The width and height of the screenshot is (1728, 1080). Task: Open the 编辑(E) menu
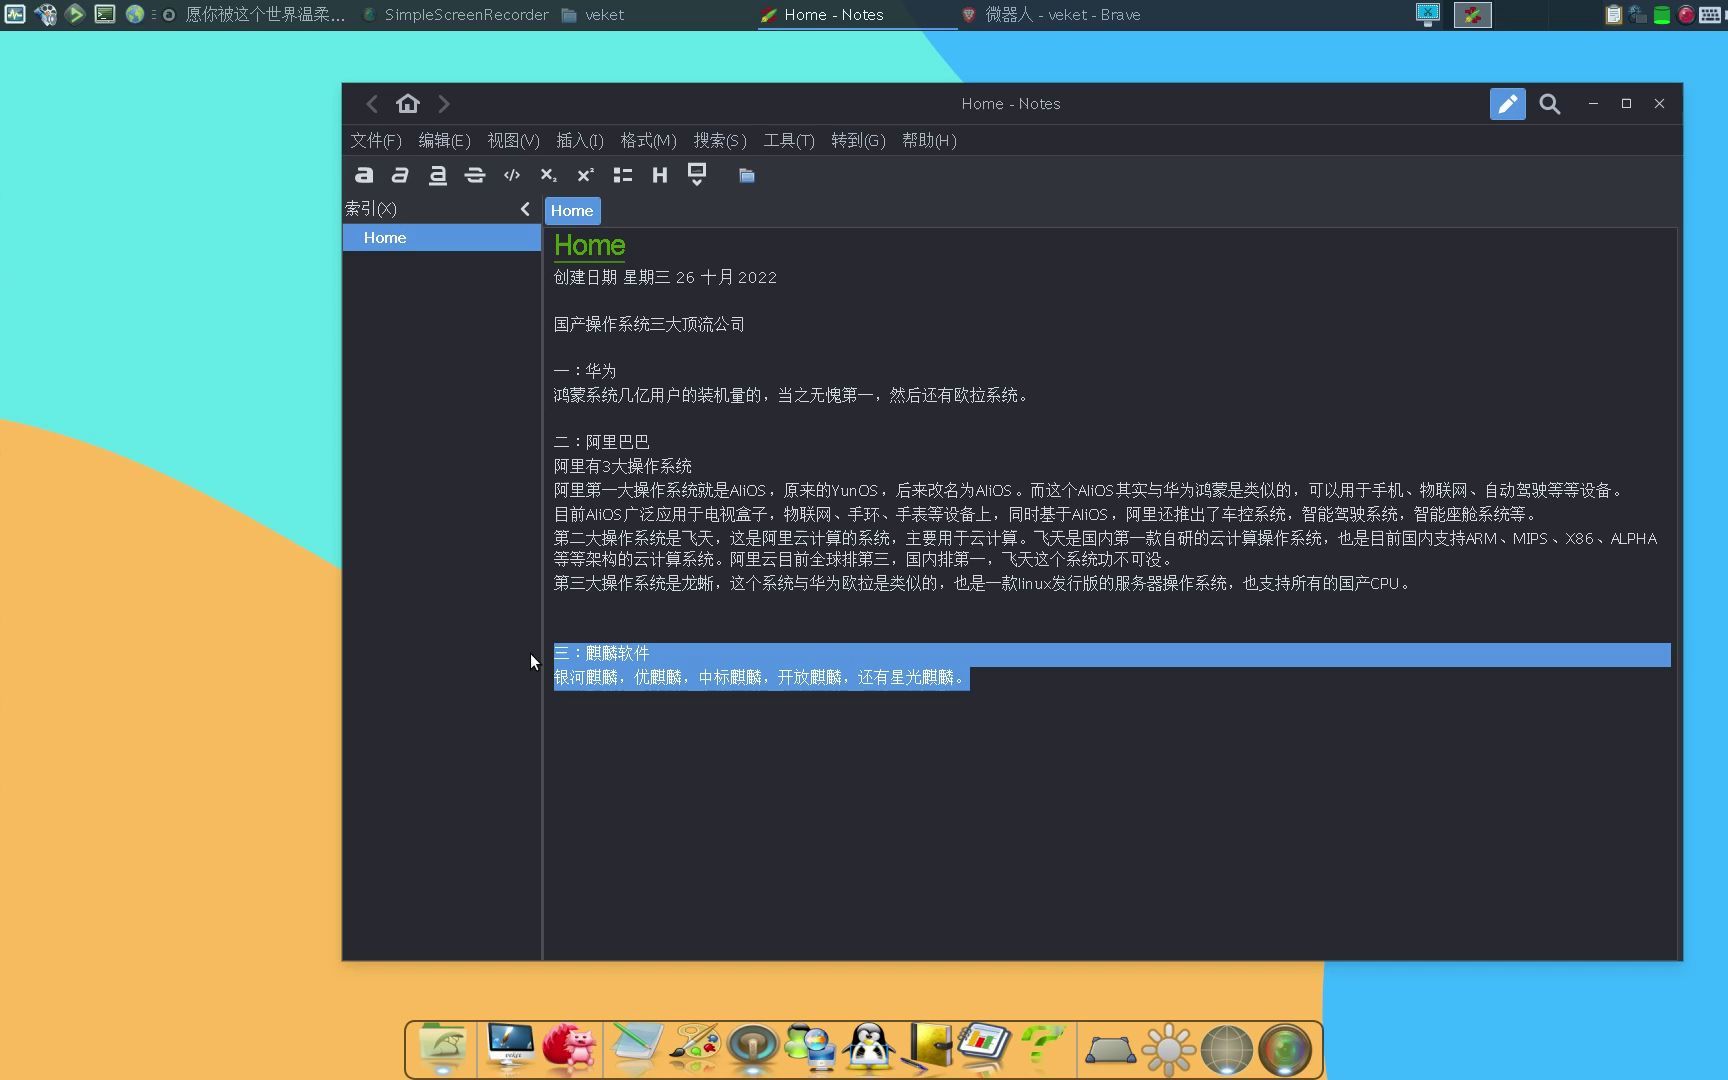[x=444, y=141]
